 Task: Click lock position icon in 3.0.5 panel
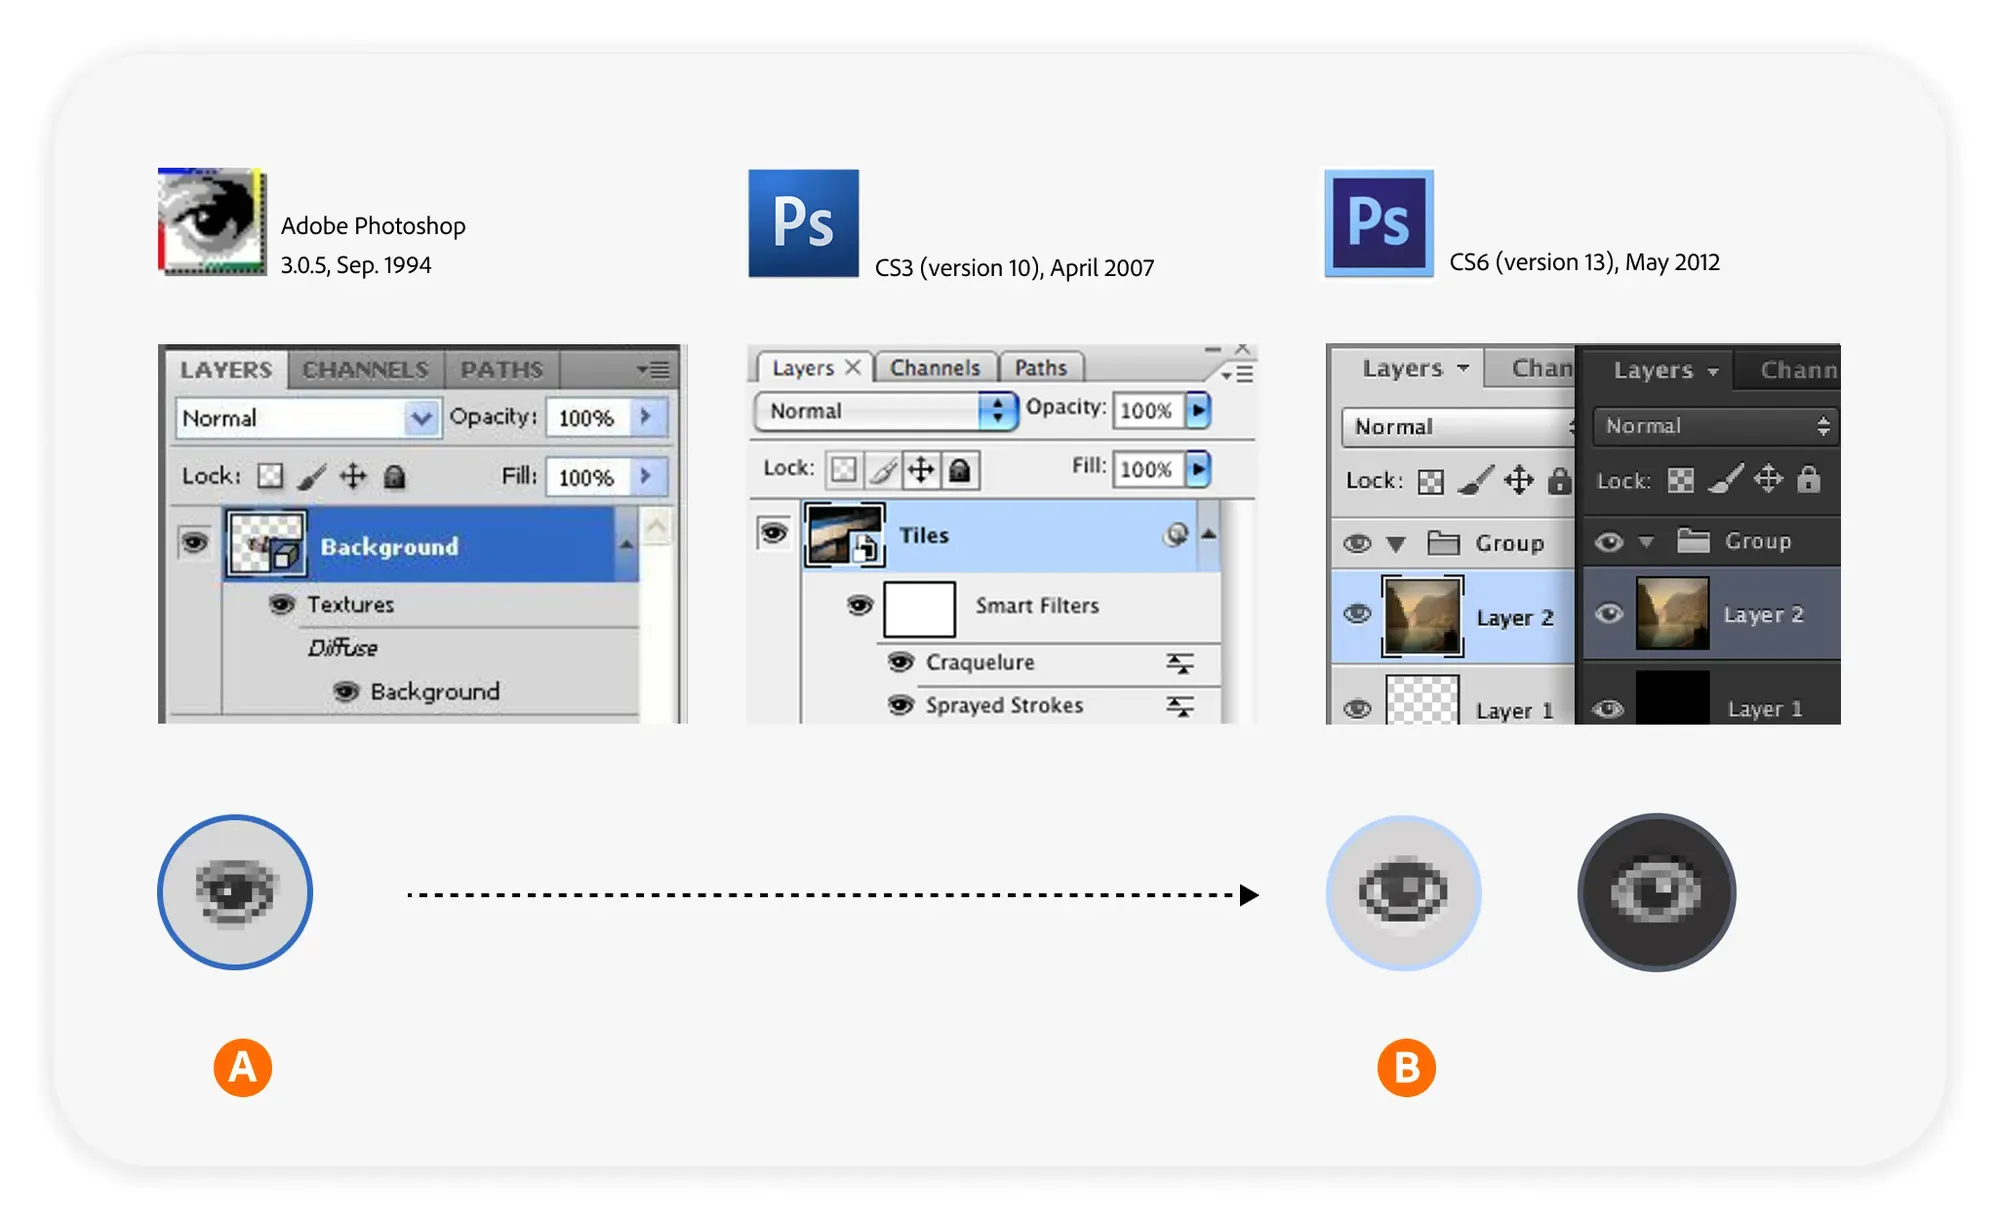352,476
